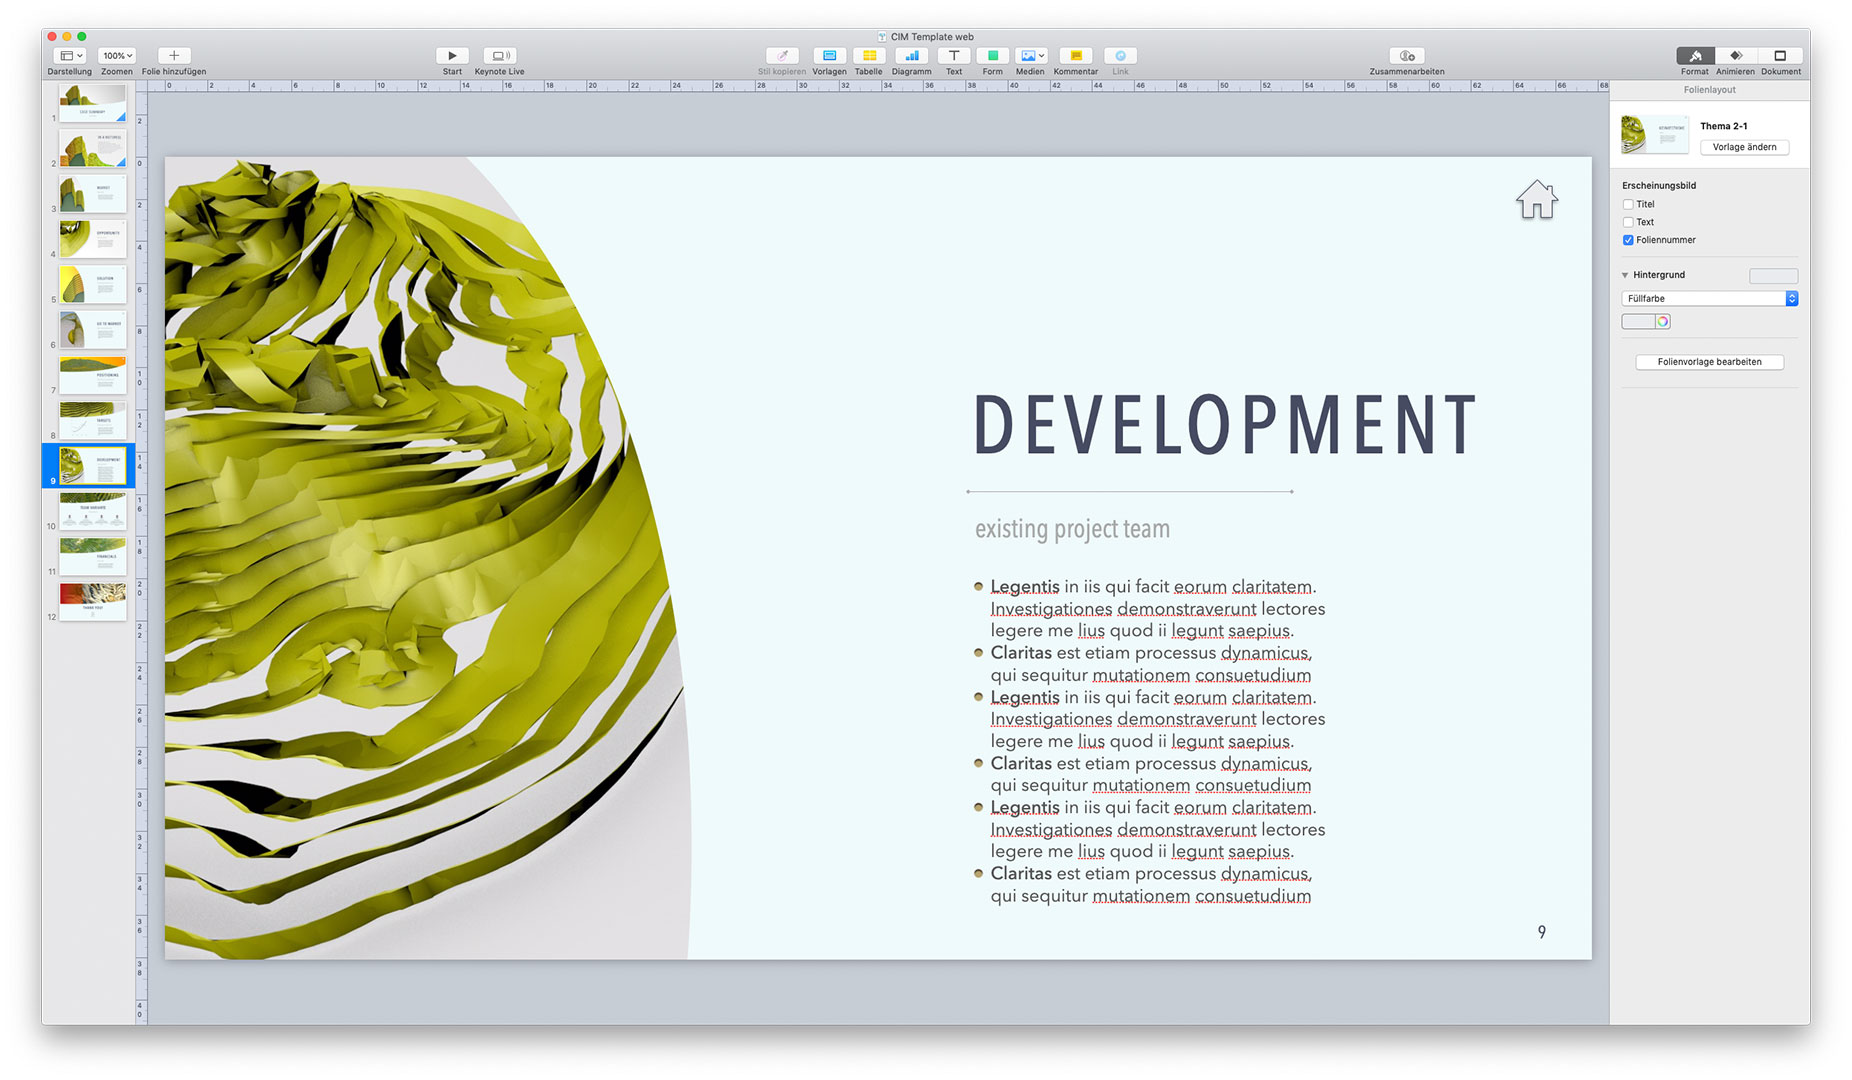Screen dimensions: 1852x1080
Task: Open Keynote Live toolbar icon
Action: coord(499,56)
